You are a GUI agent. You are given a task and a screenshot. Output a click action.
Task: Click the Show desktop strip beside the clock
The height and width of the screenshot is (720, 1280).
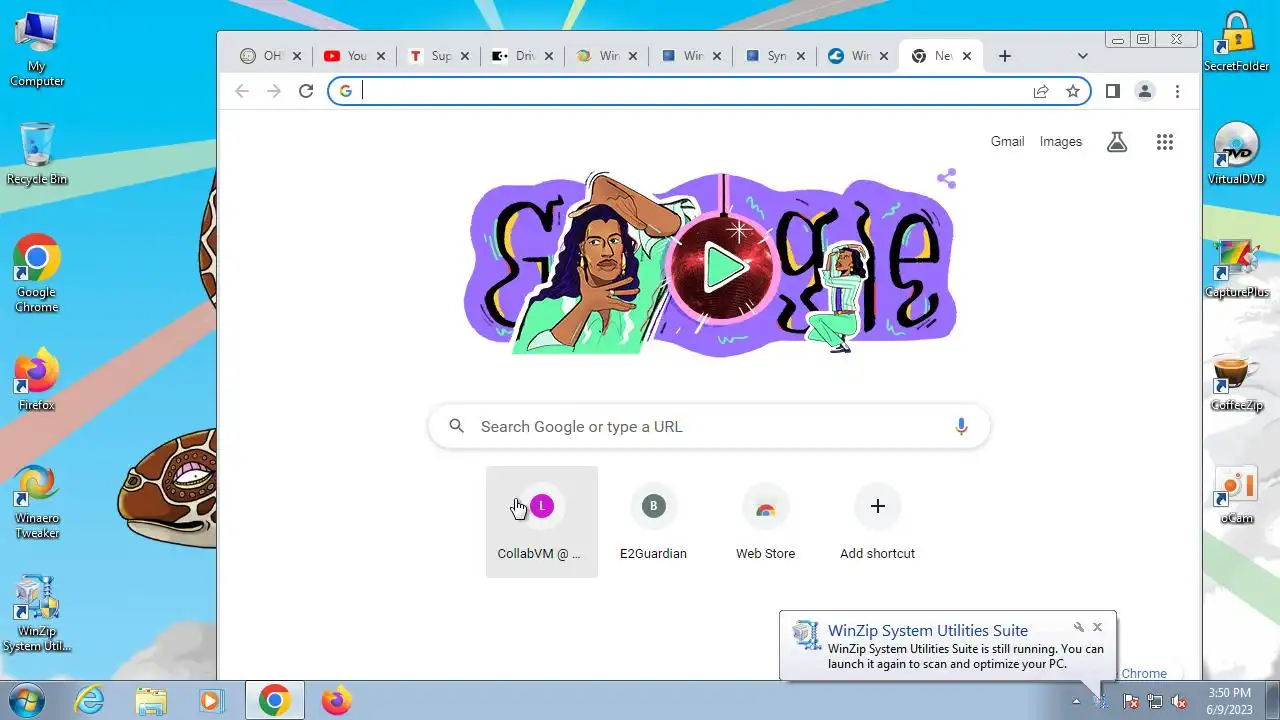[1272, 700]
